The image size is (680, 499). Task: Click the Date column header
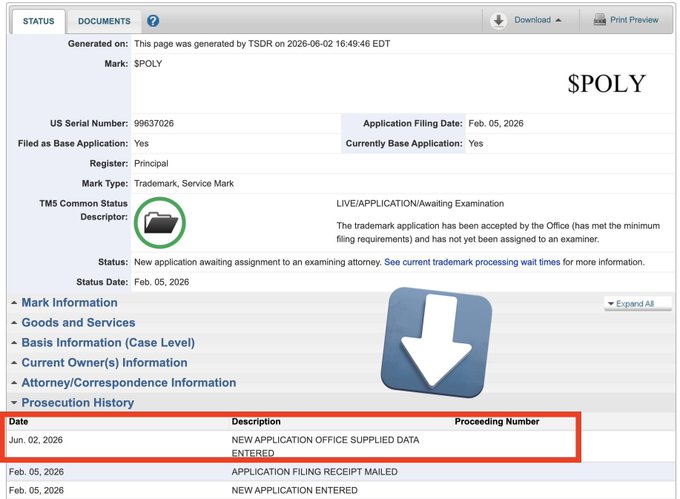pos(19,421)
